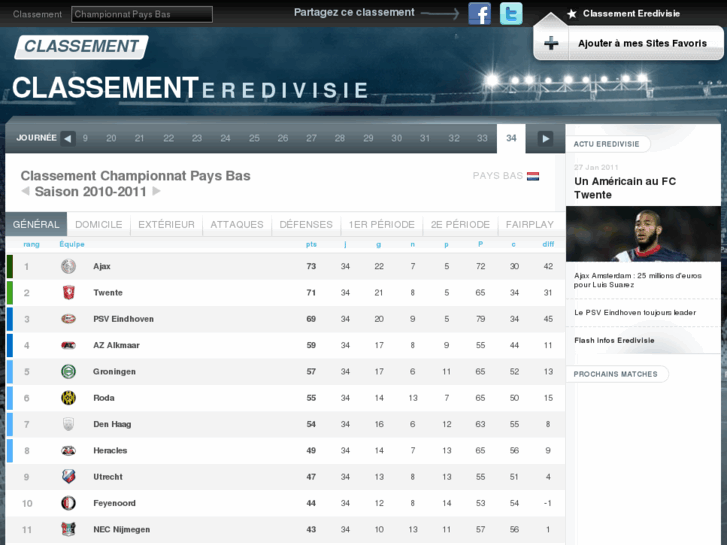Select journée 27

point(311,138)
